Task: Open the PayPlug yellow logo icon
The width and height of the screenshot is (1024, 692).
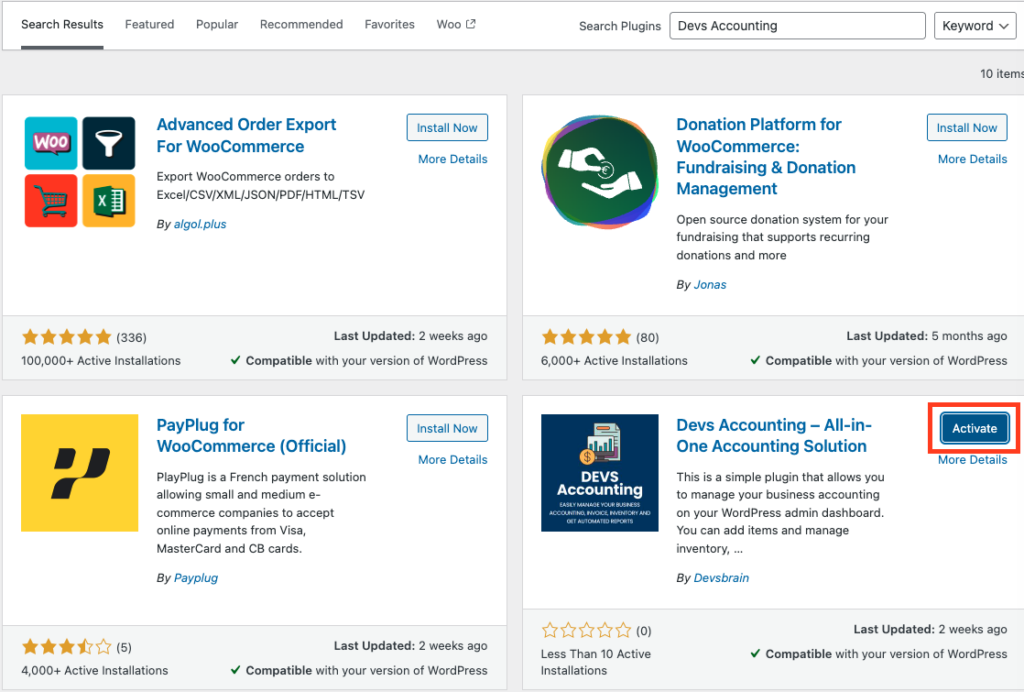Action: [80, 473]
